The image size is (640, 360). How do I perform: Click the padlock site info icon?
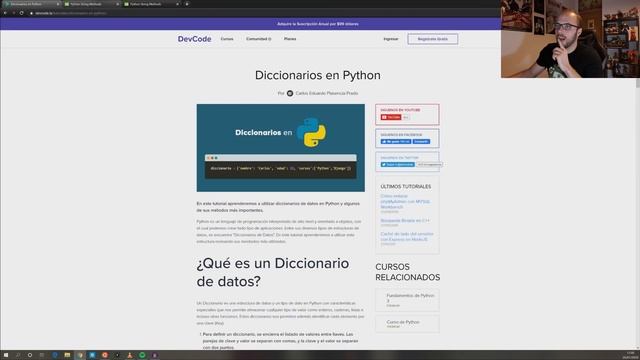31,13
